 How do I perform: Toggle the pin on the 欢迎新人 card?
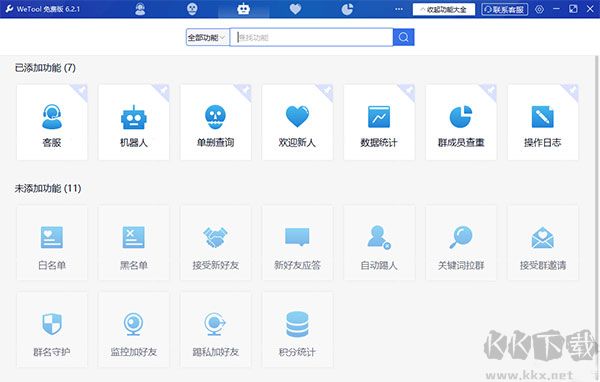[327, 90]
